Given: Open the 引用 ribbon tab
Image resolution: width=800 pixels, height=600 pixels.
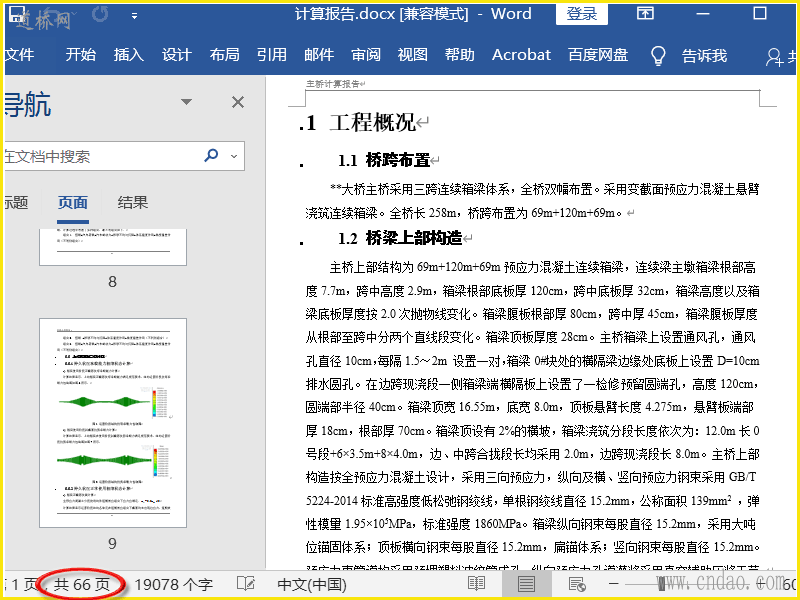Looking at the screenshot, I should 271,55.
